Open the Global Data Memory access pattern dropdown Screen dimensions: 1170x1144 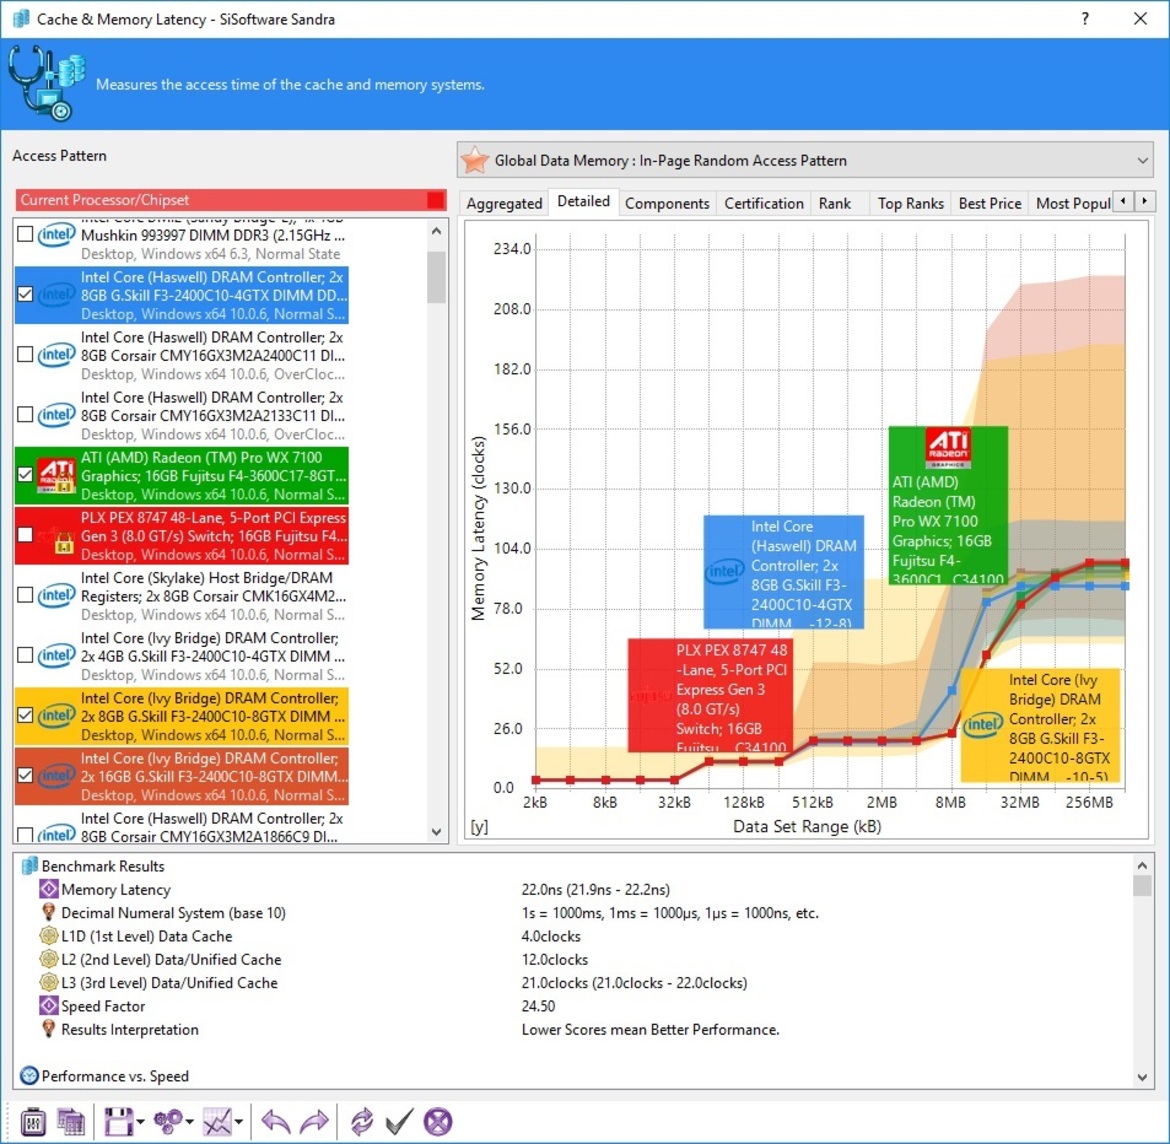point(805,160)
